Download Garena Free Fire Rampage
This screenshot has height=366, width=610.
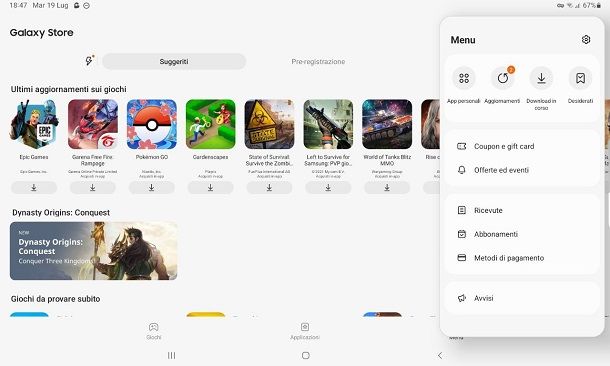tap(93, 187)
